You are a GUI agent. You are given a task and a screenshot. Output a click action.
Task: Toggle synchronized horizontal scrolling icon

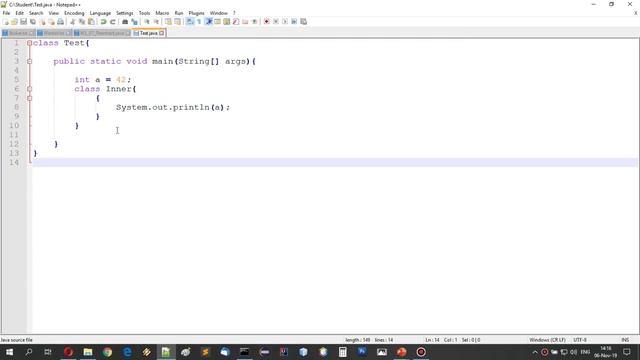[x=177, y=22]
